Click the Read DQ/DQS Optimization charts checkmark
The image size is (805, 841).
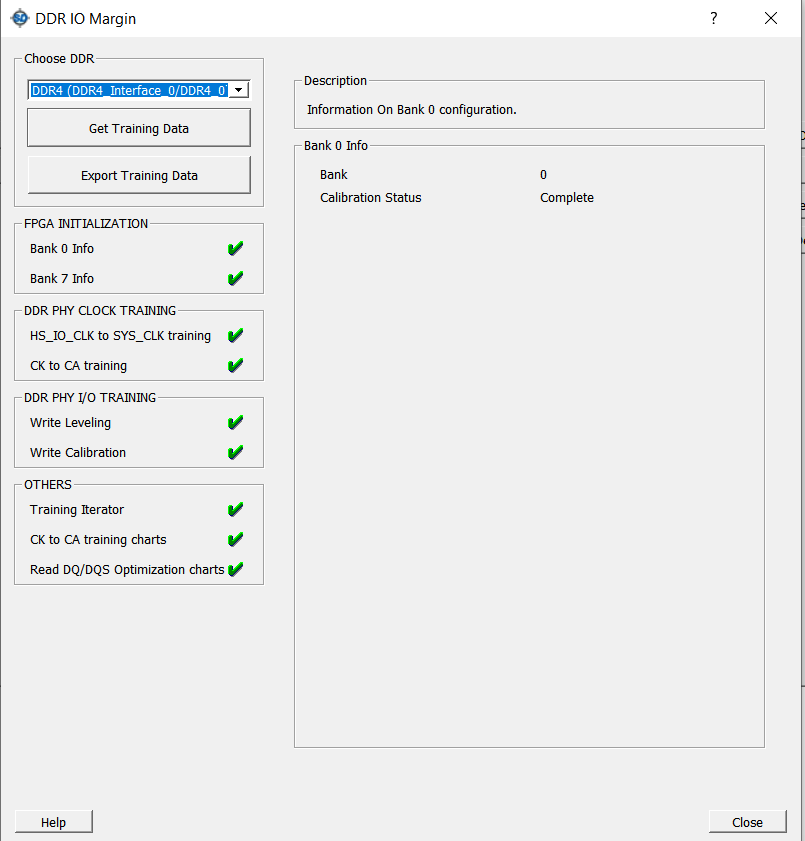[236, 570]
